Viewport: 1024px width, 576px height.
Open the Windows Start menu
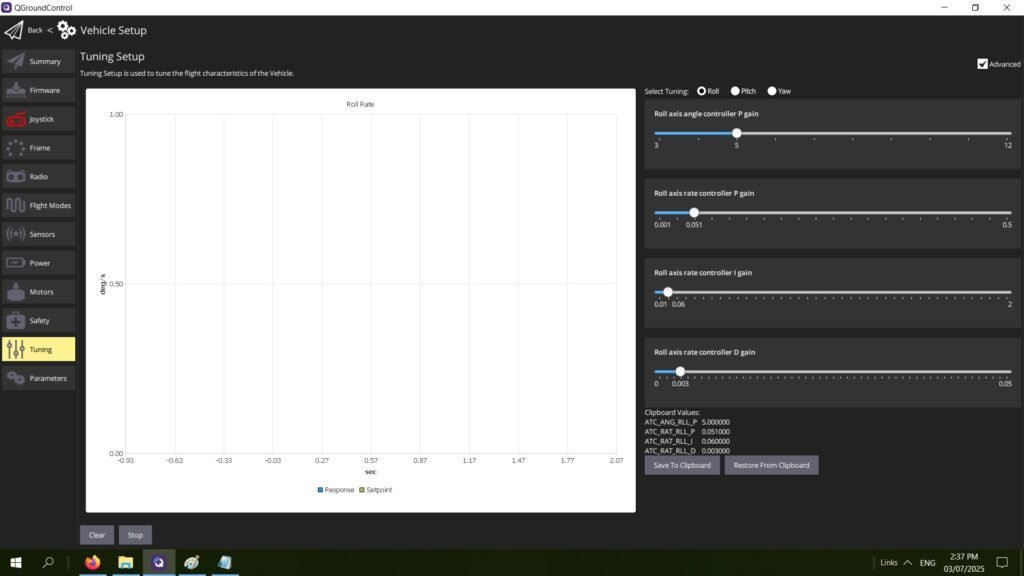coord(16,562)
